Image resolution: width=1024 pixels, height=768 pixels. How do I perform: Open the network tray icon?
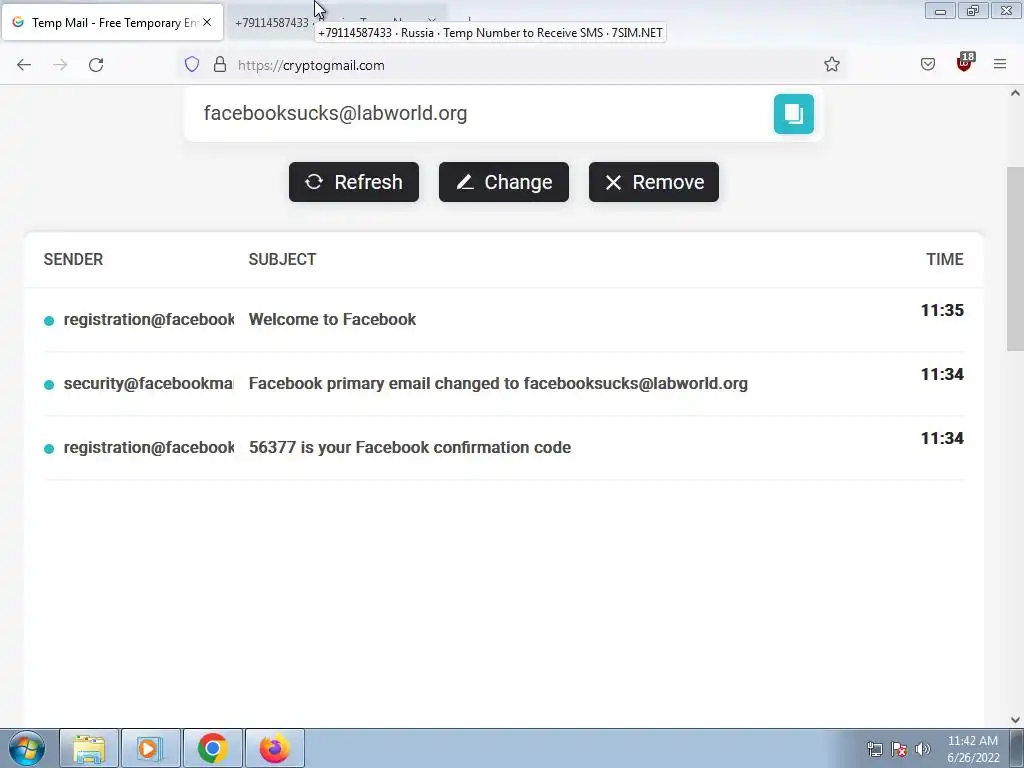tap(874, 749)
